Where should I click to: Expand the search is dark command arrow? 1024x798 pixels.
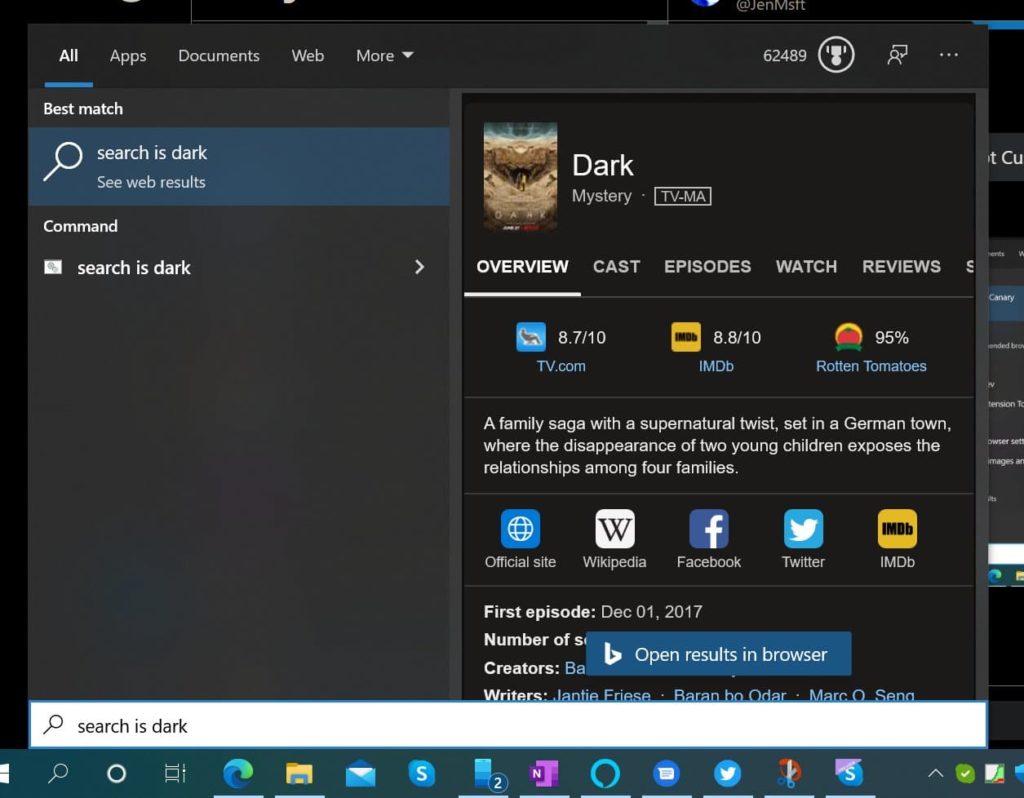coord(419,267)
